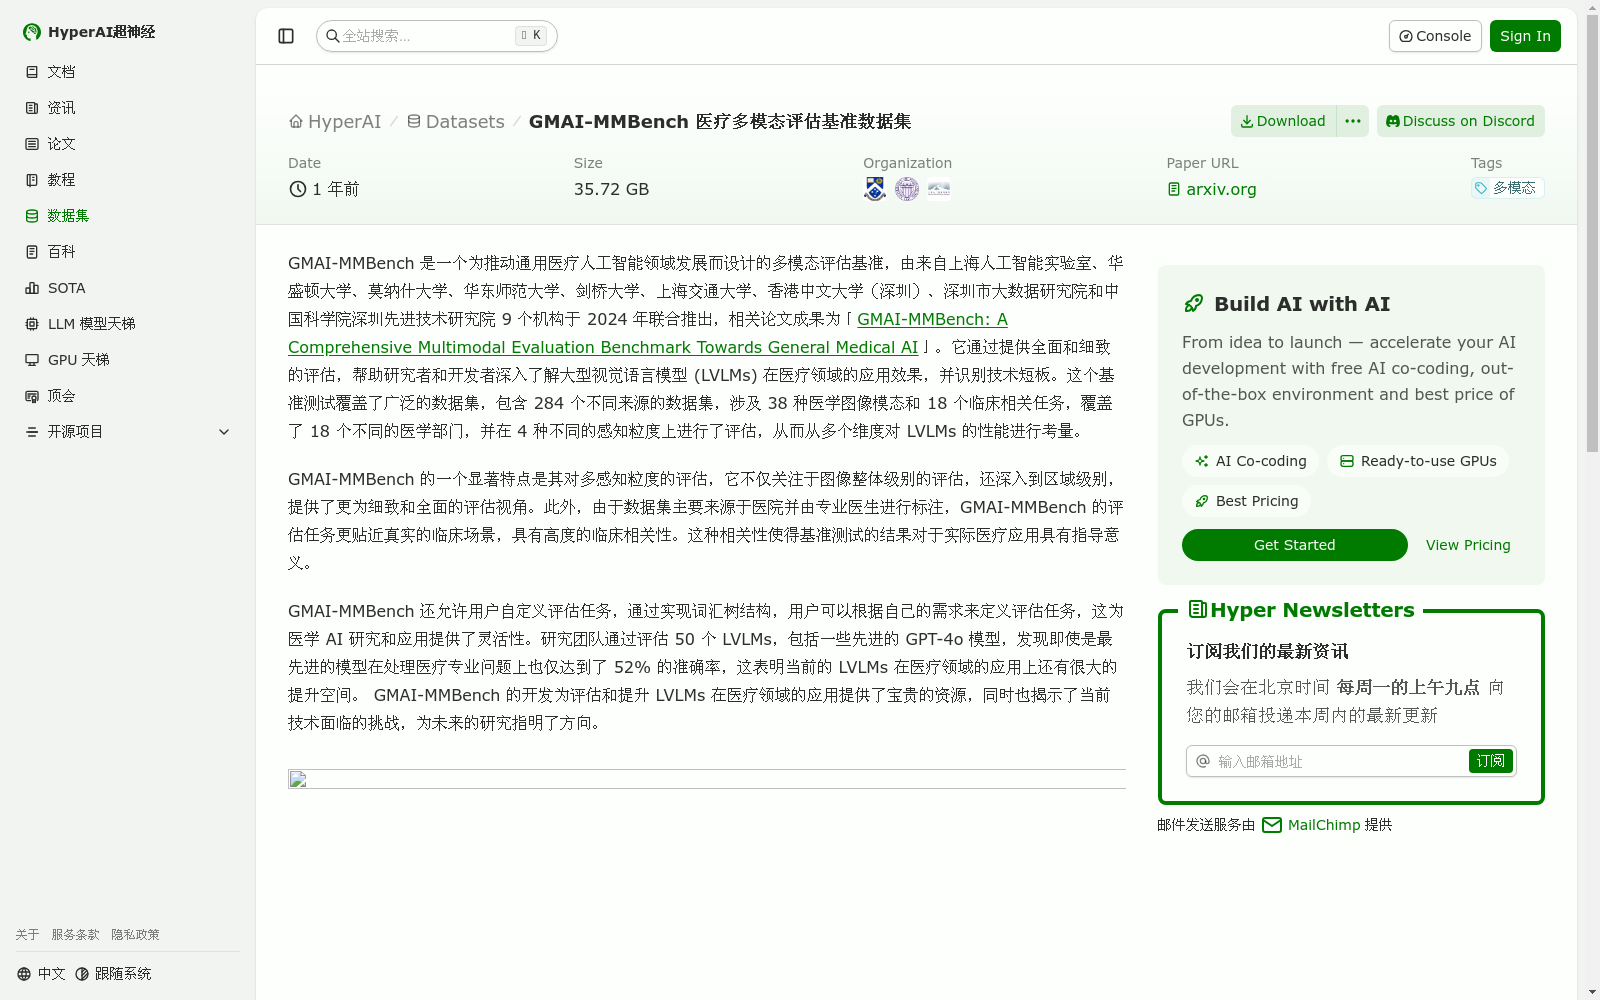The height and width of the screenshot is (1000, 1600).
Task: Focus the 全站搜索 search field
Action: [437, 36]
